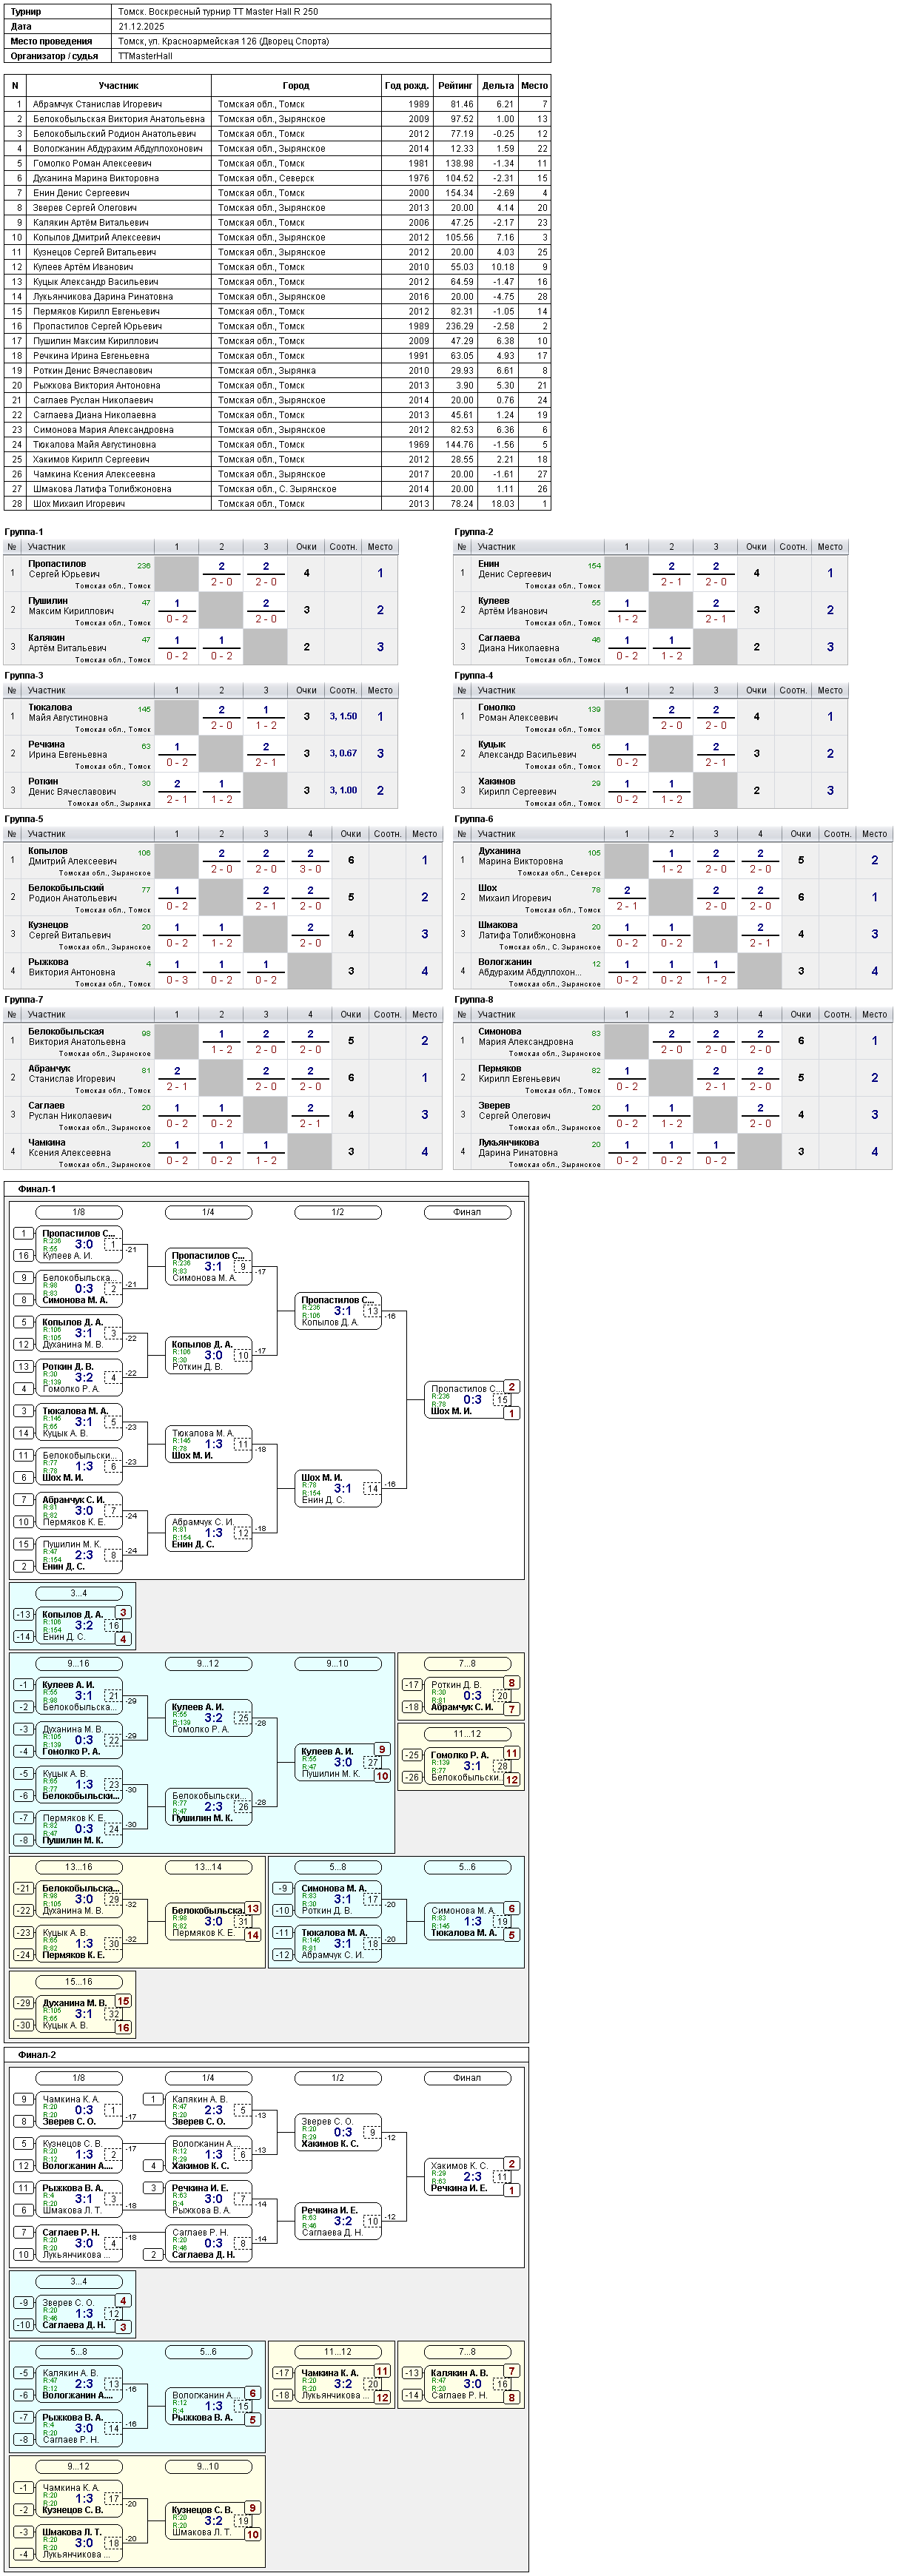Screen dimensions: 900x2576
Task: Select participant row 'Пропастилов Сергей Юрьевич'
Action: pos(277,326)
